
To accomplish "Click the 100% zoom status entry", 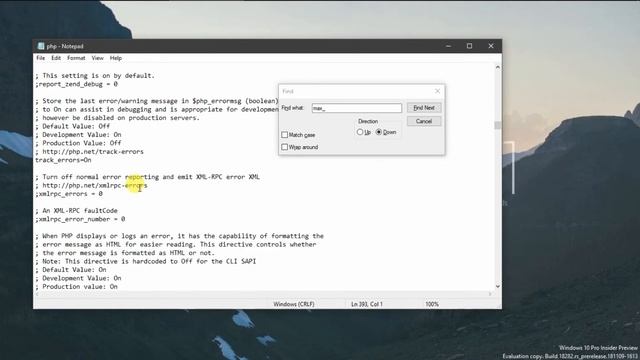I will [x=432, y=304].
